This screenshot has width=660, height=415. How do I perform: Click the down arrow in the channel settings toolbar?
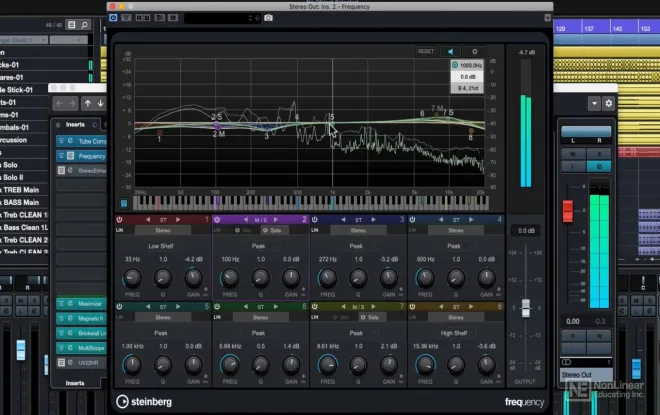101,103
